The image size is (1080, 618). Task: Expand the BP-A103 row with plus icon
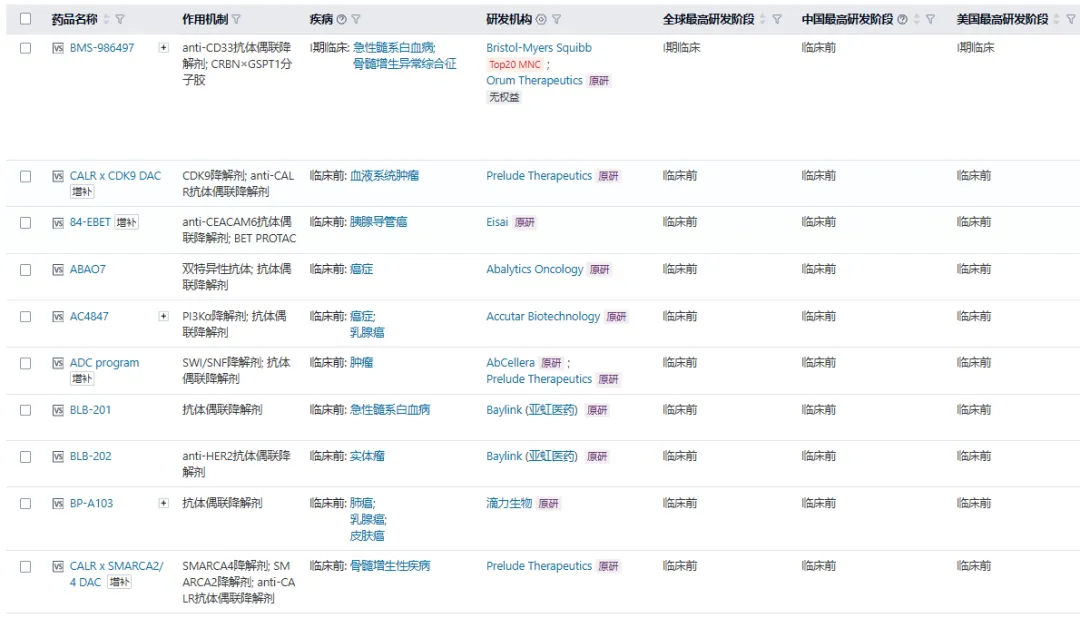[164, 503]
